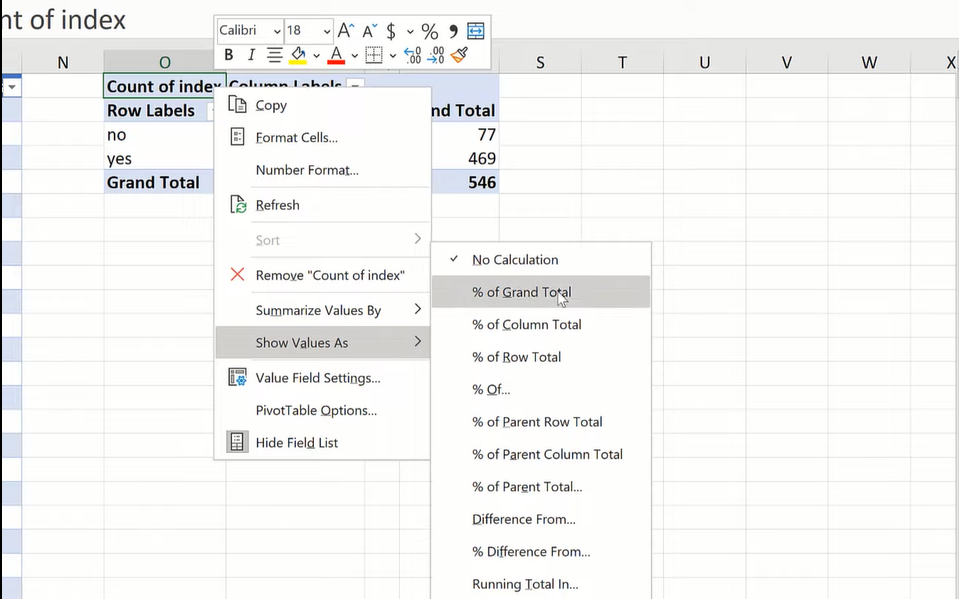Expand the Summarize Values By submenu
The width and height of the screenshot is (959, 599).
[322, 310]
